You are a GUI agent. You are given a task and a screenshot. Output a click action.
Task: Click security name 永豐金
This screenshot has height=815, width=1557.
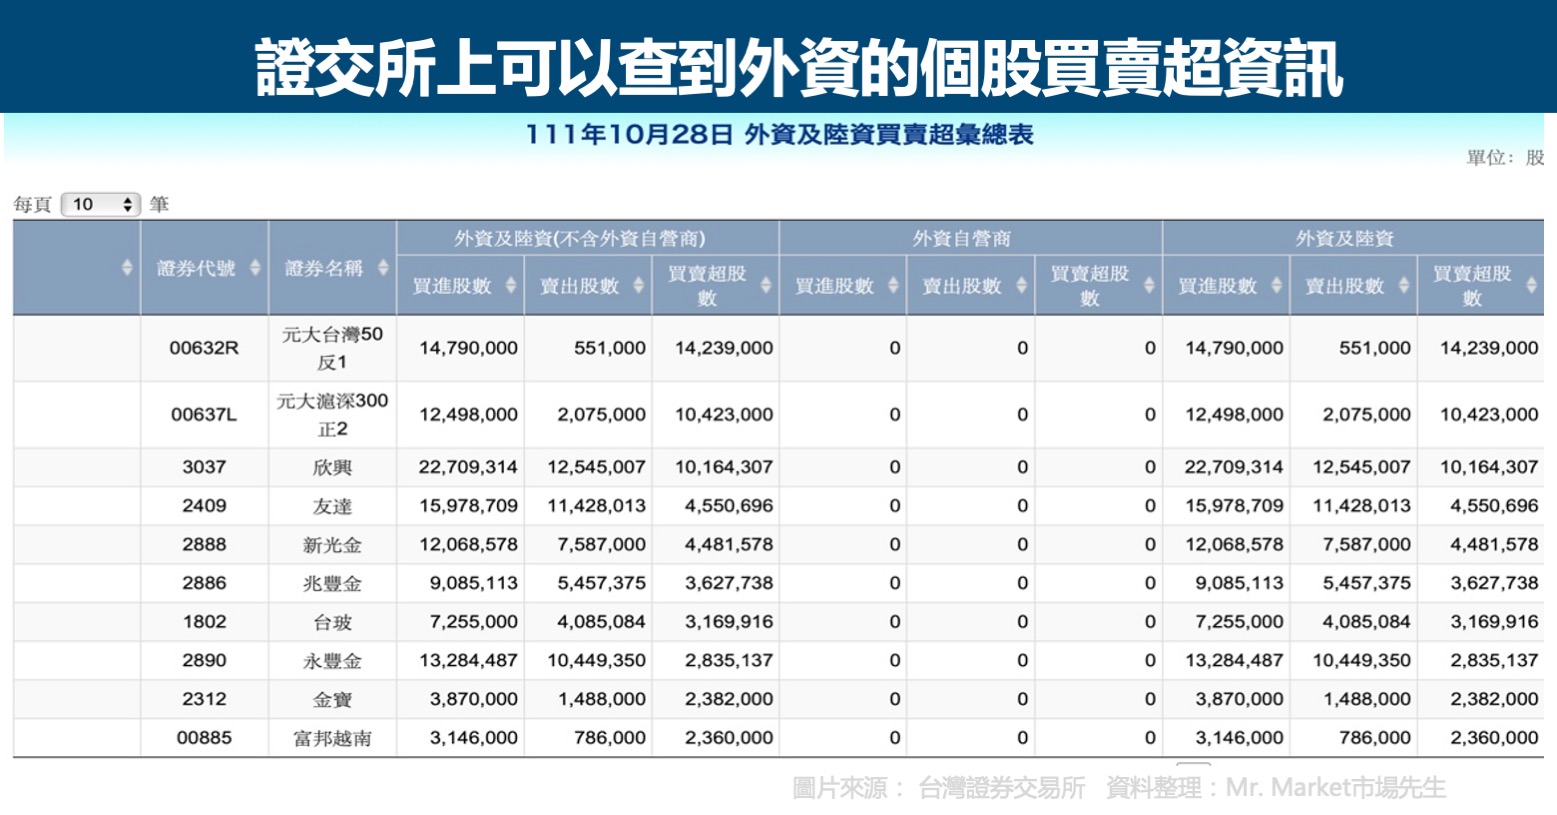click(332, 661)
